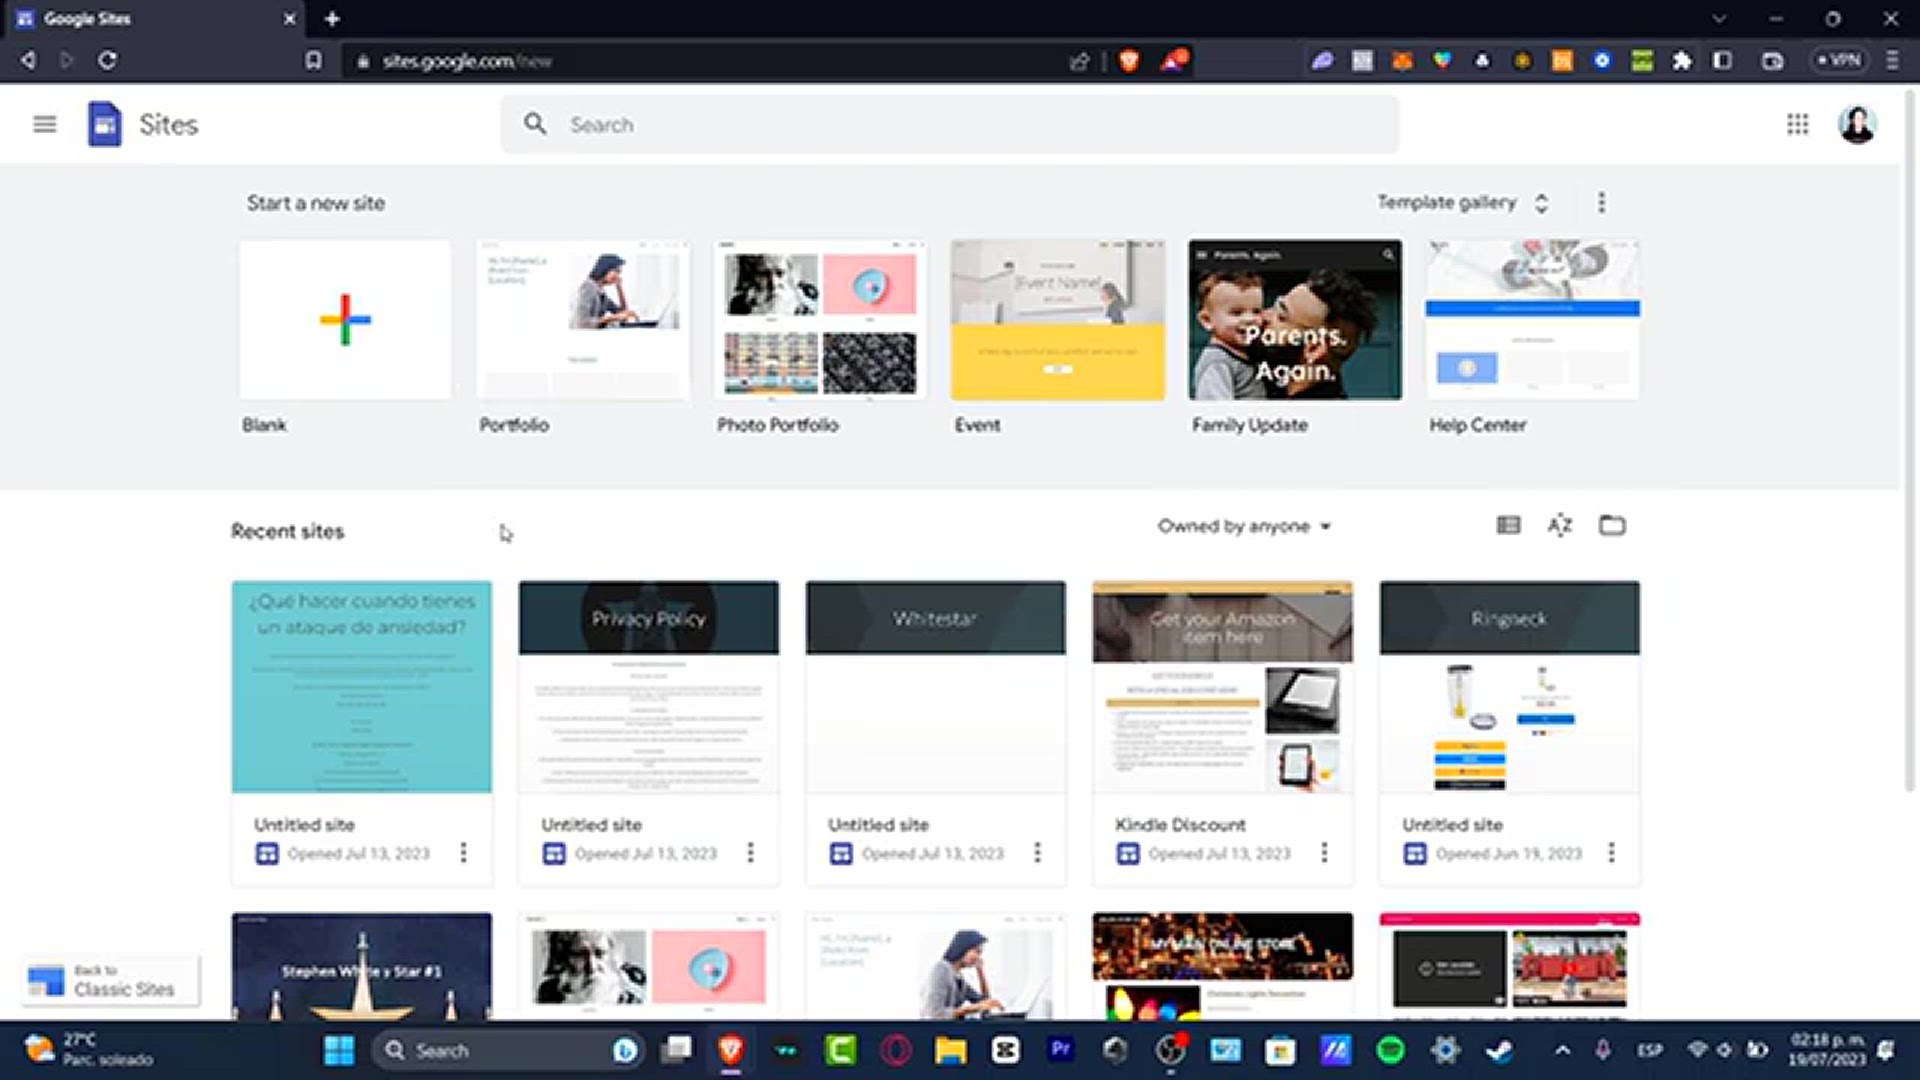Open the ESP language indicator
The height and width of the screenshot is (1080, 1920).
coord(1649,1050)
